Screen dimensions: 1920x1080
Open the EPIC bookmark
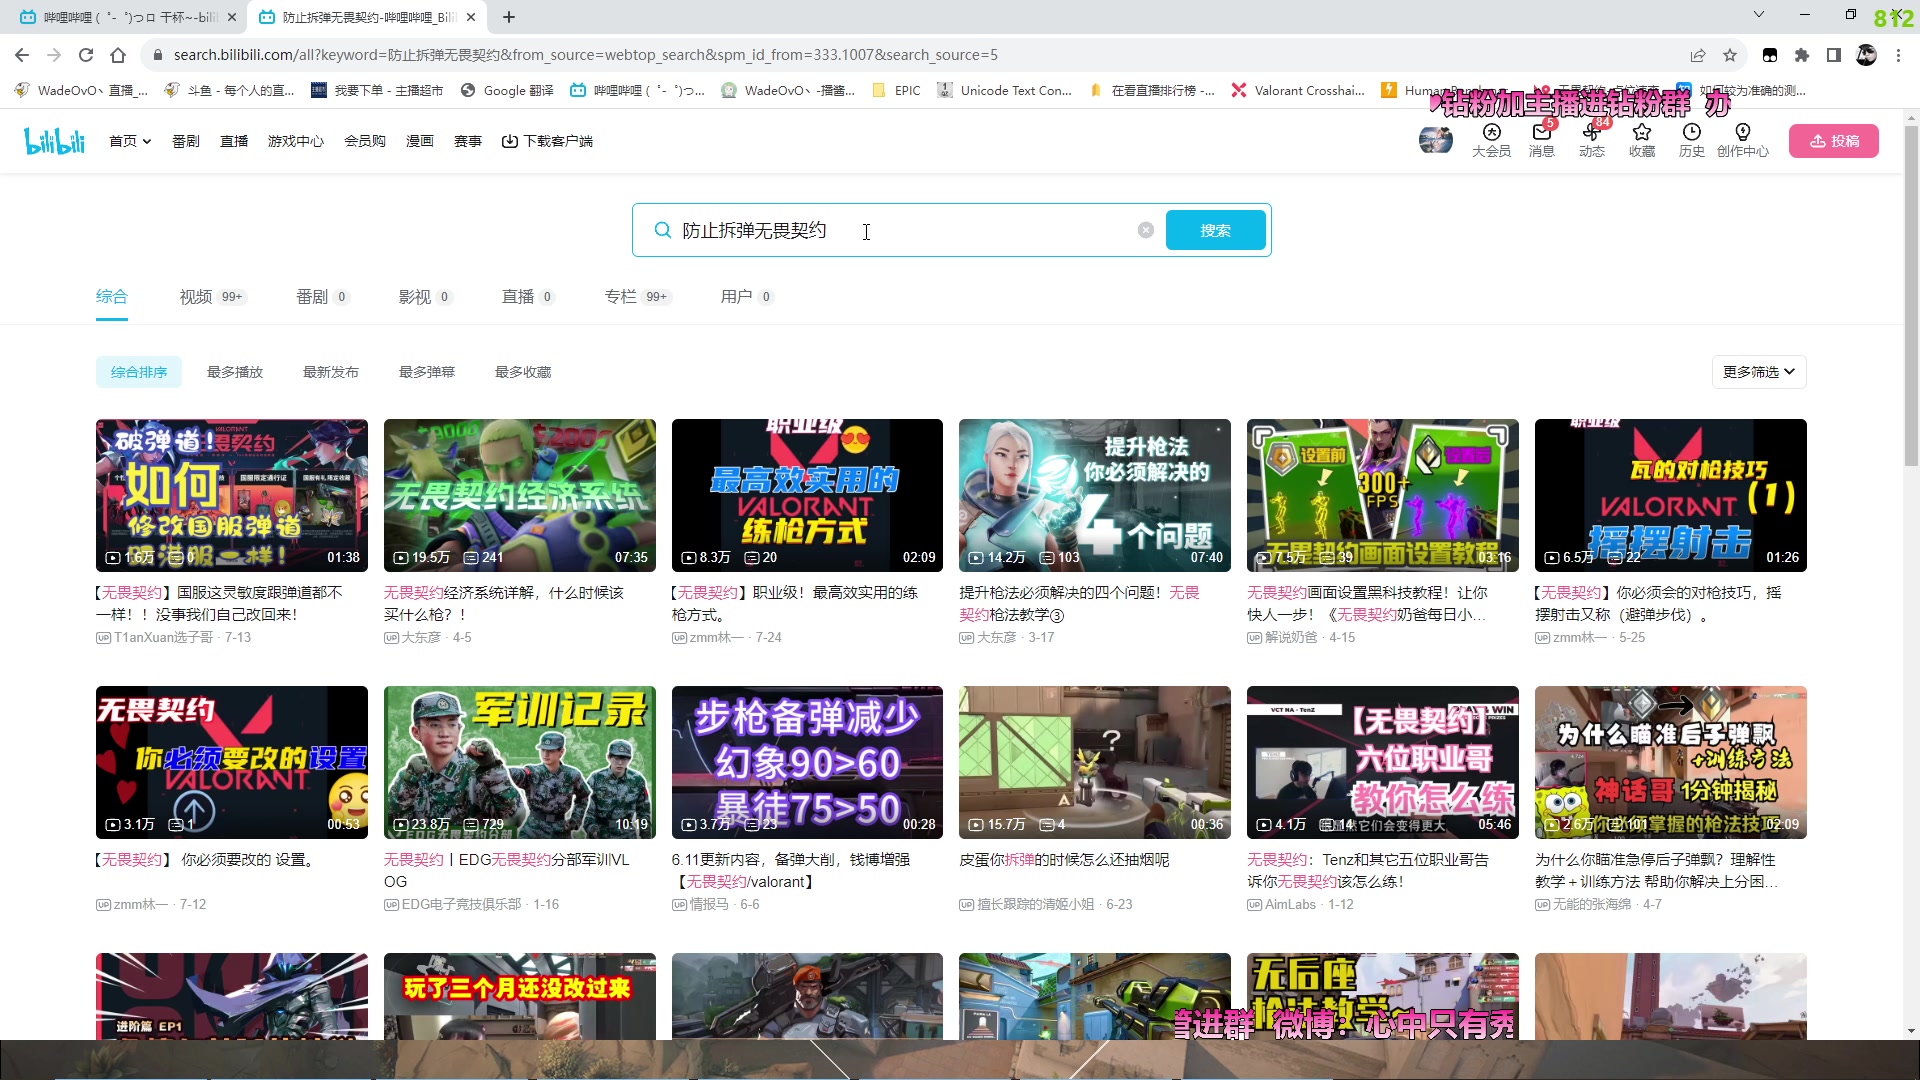(x=897, y=90)
